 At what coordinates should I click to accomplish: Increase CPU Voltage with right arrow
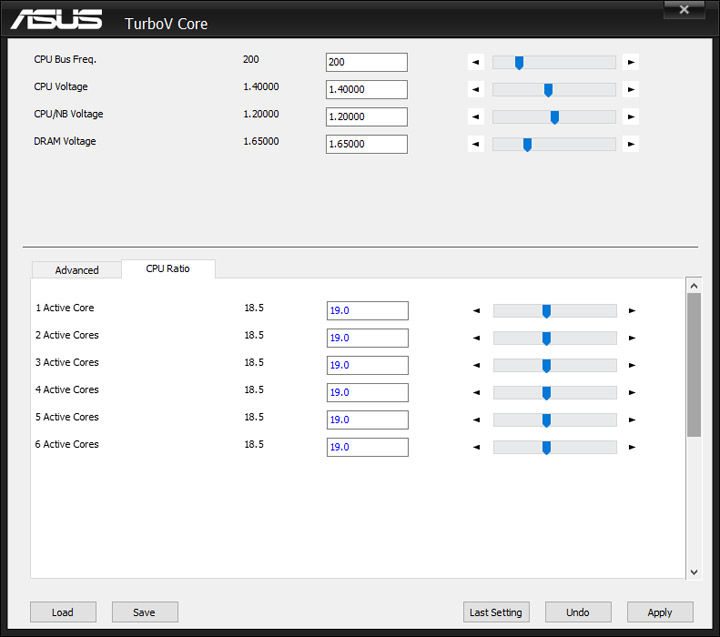pyautogui.click(x=631, y=89)
